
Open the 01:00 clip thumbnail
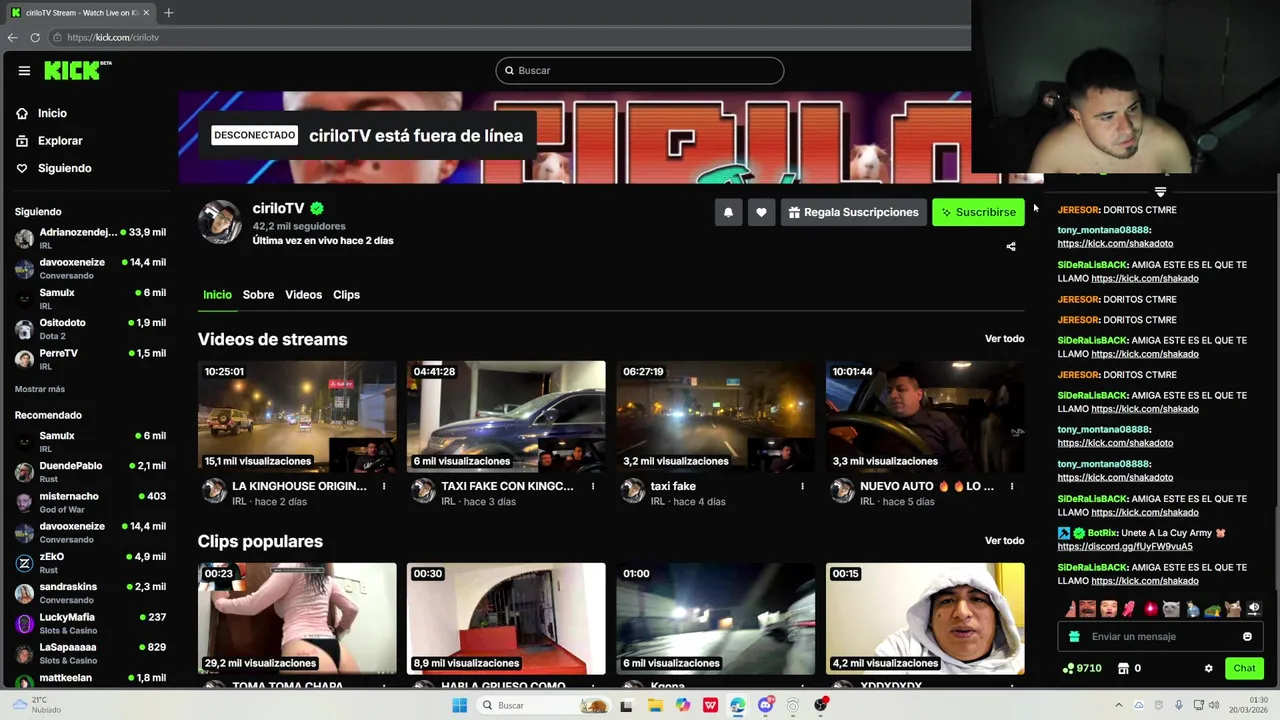[x=715, y=619]
